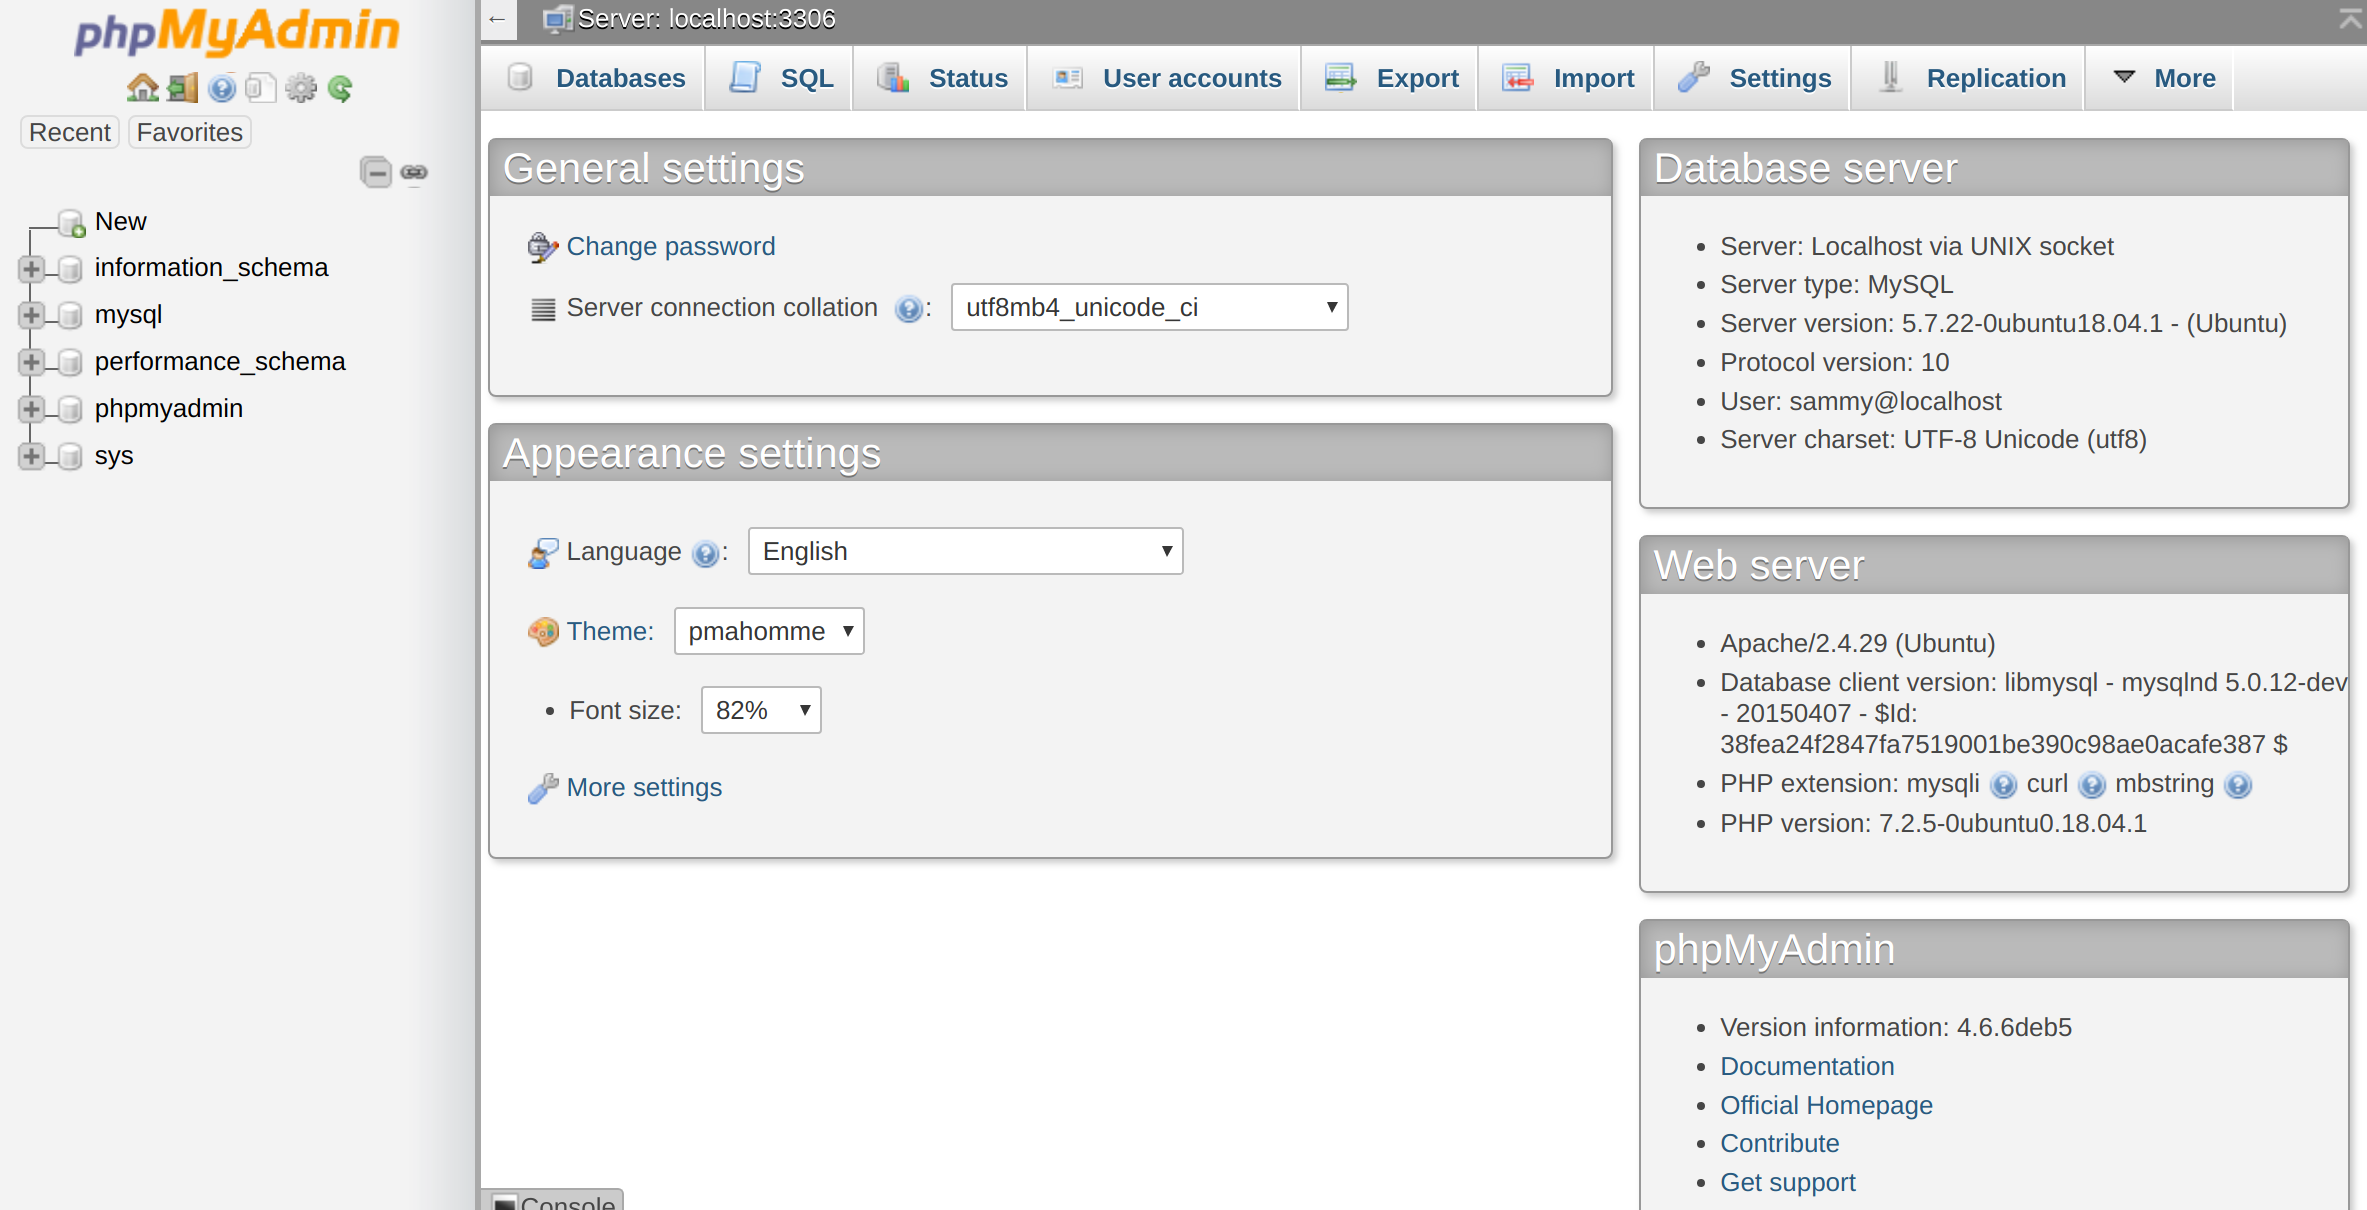
Task: Select the Status tab
Action: coord(967,76)
